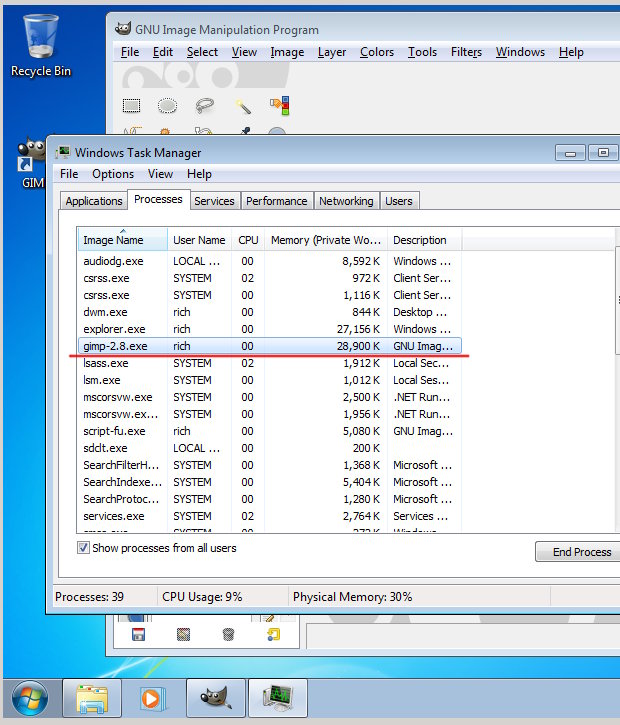Screen dimensions: 620x725
Task: Switch to the Performance tab
Action: [x=276, y=201]
